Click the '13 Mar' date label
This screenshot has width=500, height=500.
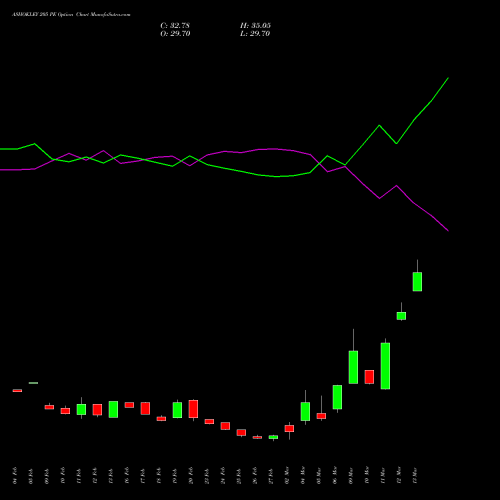point(415,475)
